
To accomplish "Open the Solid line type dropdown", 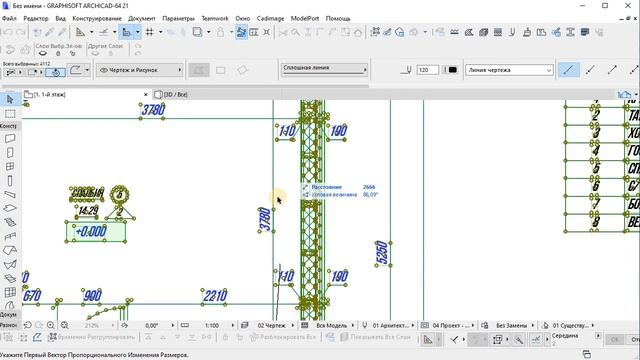I will (324, 69).
